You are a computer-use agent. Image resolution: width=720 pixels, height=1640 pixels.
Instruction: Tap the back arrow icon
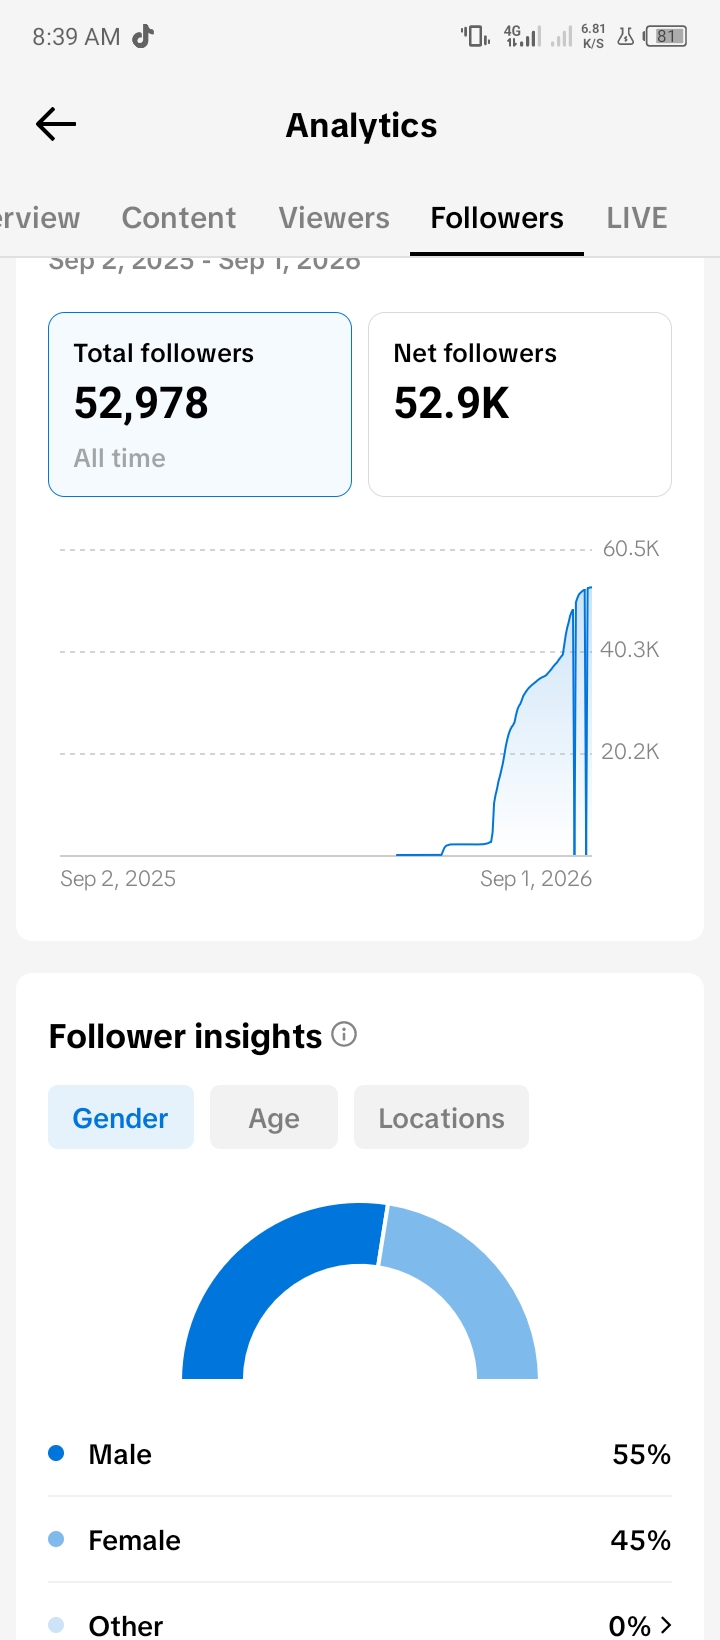click(56, 124)
